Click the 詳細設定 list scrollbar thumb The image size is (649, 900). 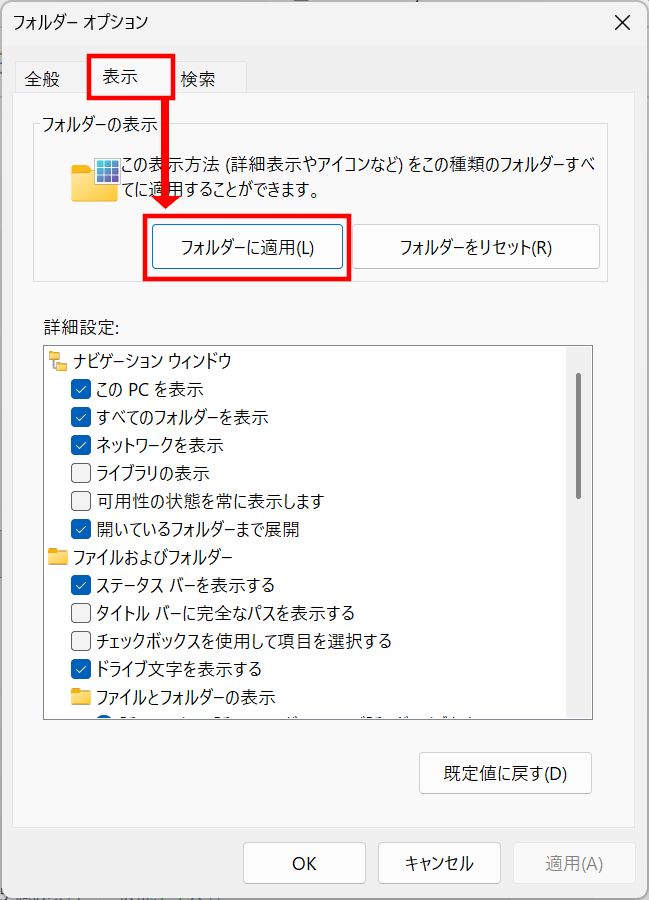tap(578, 436)
